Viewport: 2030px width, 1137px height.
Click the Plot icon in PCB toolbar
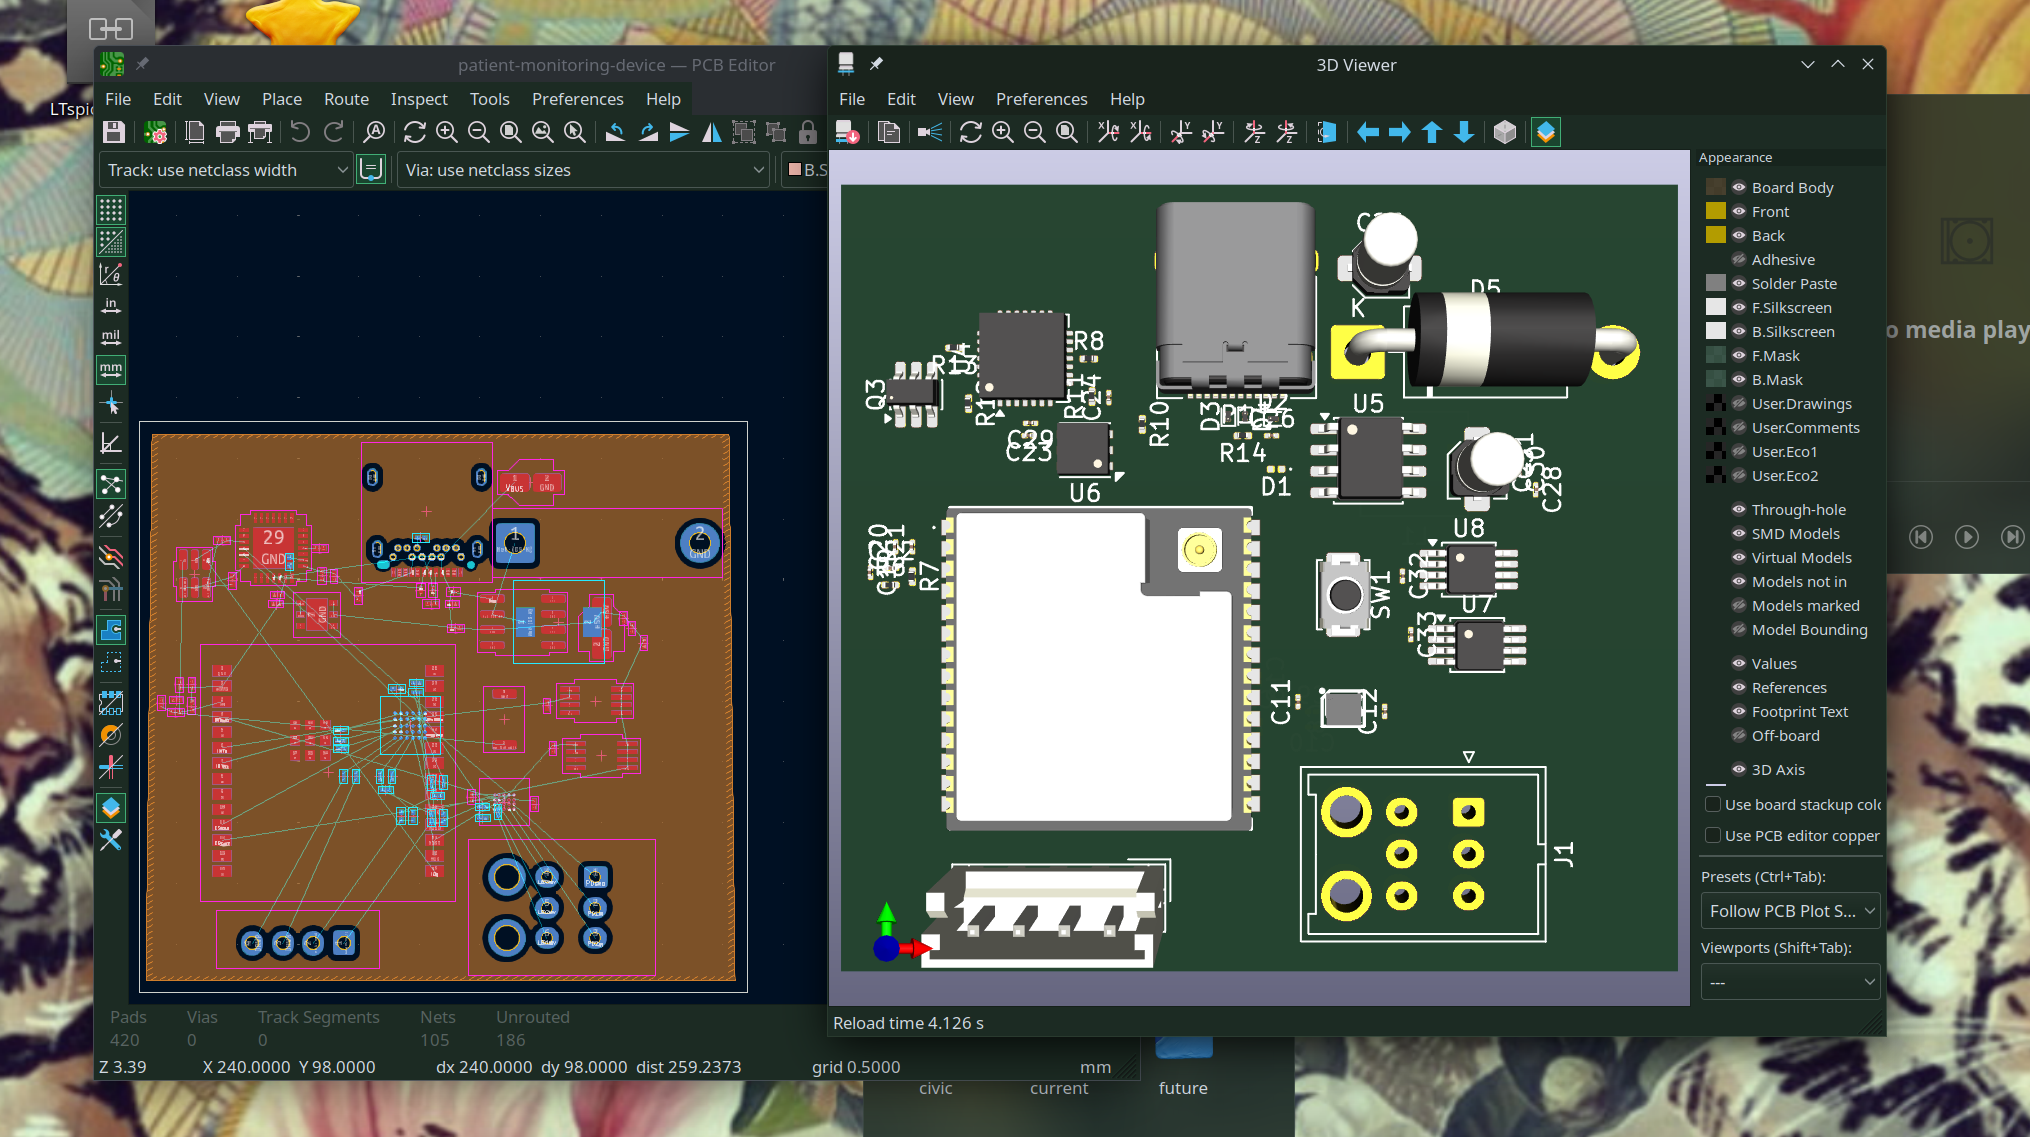[260, 132]
